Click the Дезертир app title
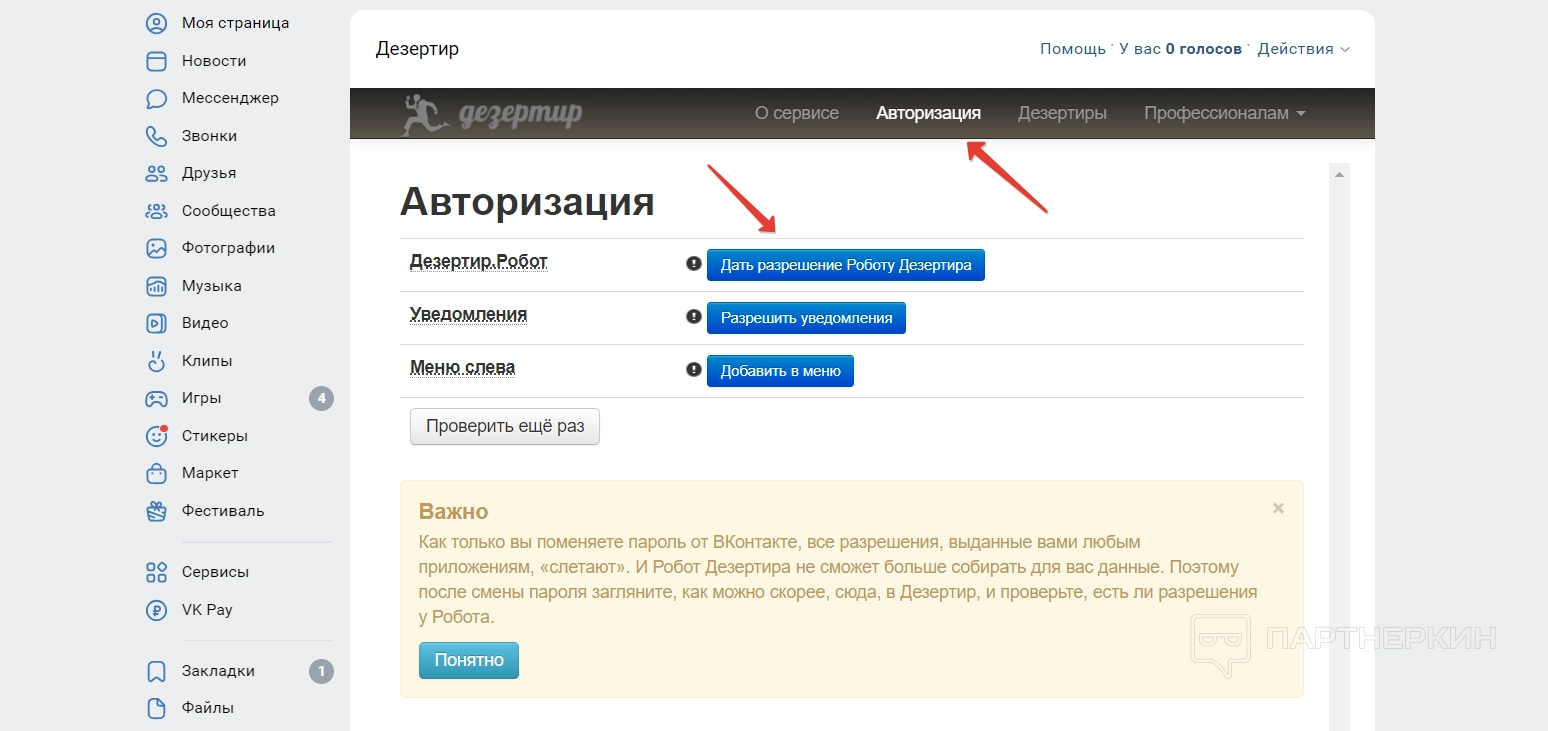 click(x=418, y=49)
